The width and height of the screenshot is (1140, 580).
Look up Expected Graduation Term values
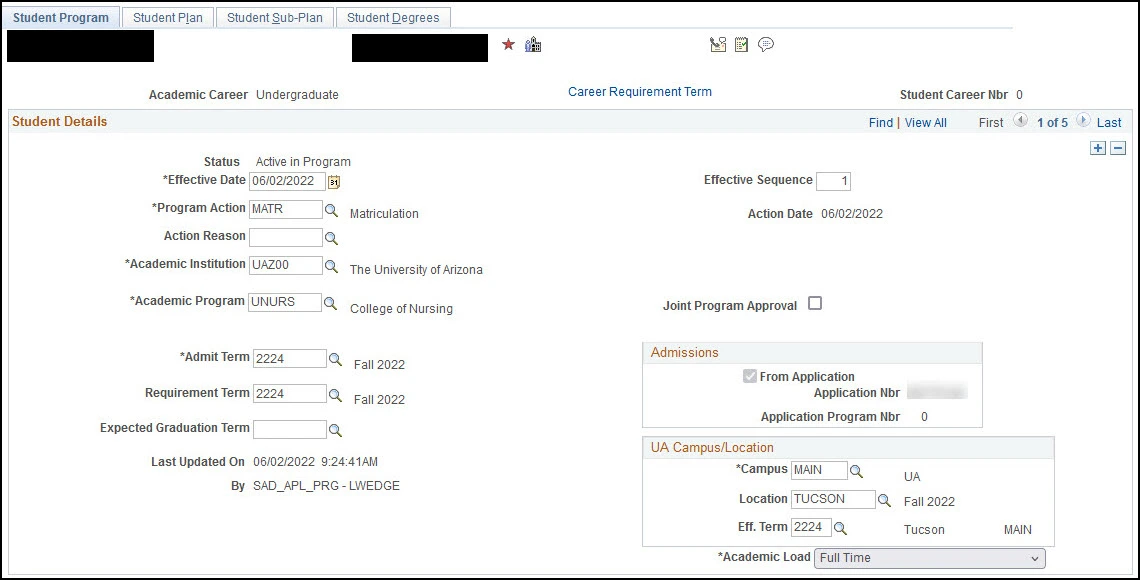coord(335,430)
